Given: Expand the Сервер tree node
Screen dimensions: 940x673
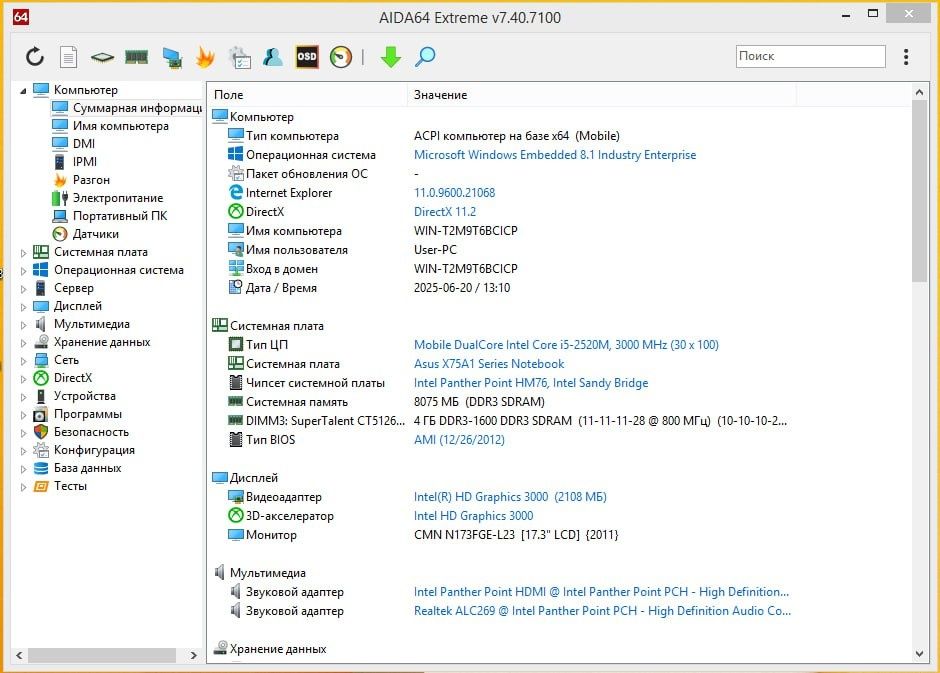Looking at the screenshot, I should click(x=23, y=289).
